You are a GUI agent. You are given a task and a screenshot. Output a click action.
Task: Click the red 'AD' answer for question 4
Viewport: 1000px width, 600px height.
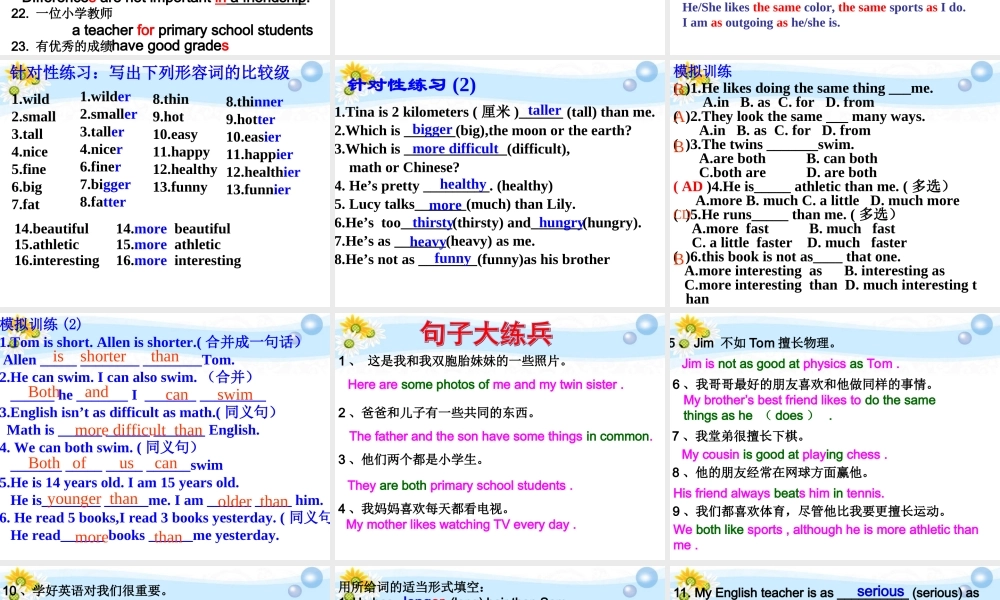click(692, 186)
